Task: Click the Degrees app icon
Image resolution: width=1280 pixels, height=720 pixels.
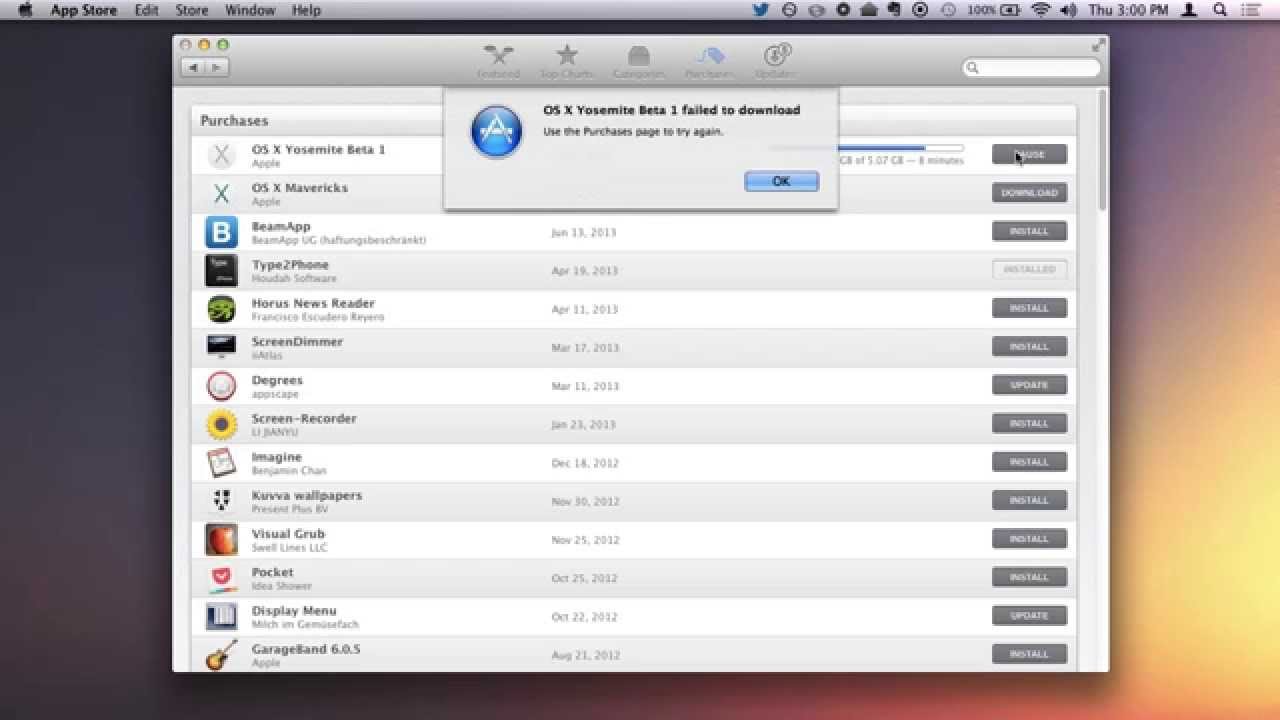Action: point(221,386)
